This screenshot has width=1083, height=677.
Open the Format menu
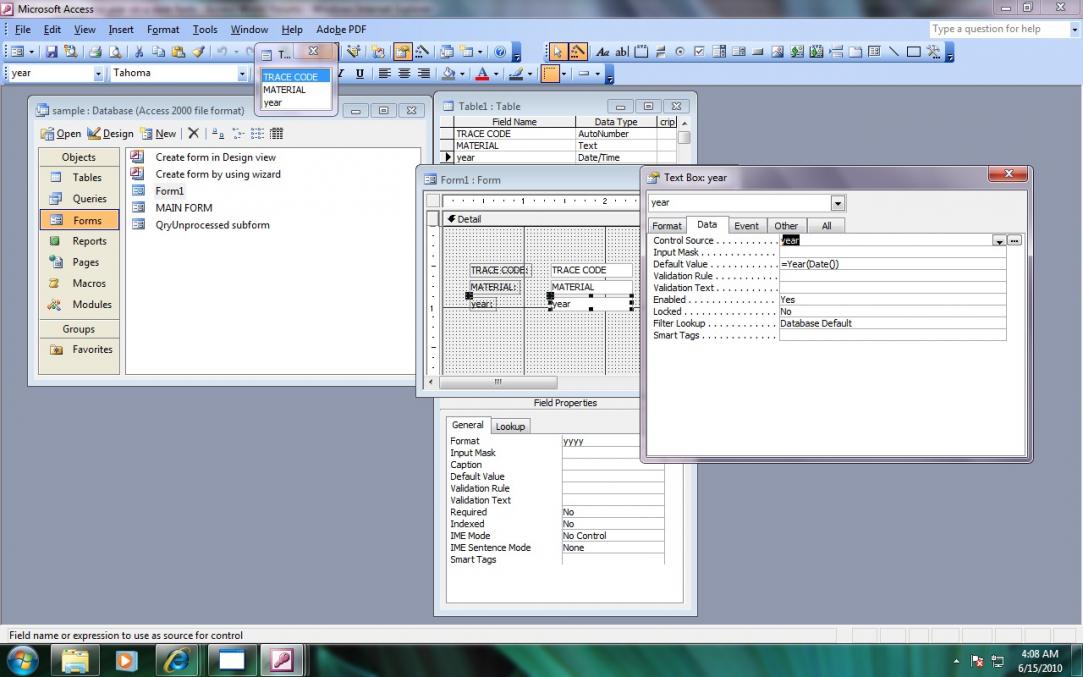163,30
